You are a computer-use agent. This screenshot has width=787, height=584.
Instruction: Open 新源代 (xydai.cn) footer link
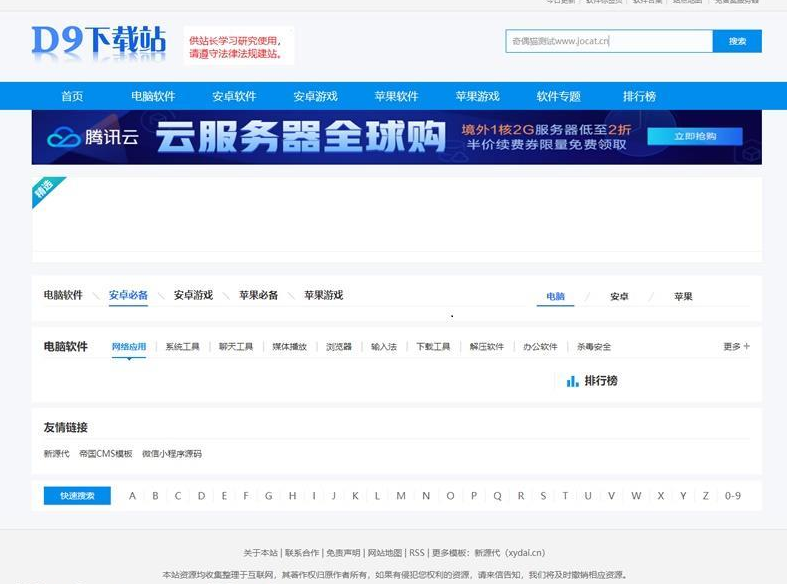click(510, 553)
